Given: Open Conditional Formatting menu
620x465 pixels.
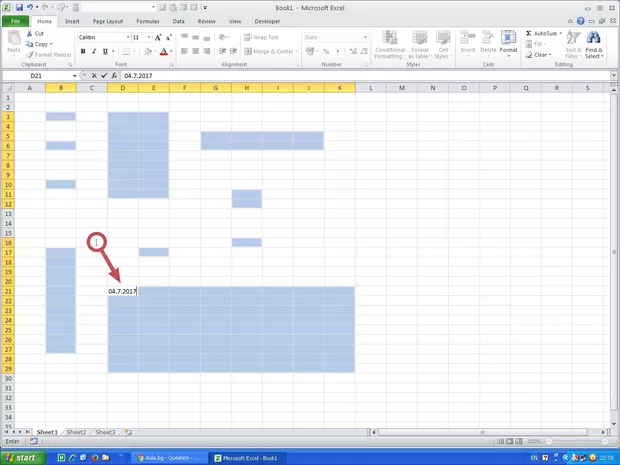Looking at the screenshot, I should point(390,45).
